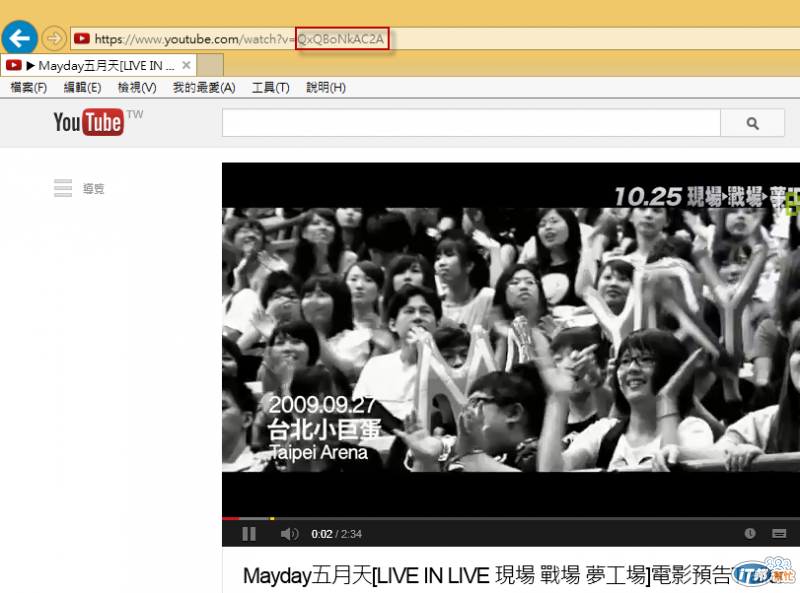The image size is (800, 593).
Task: Click the magnifier search button
Action: tap(752, 122)
